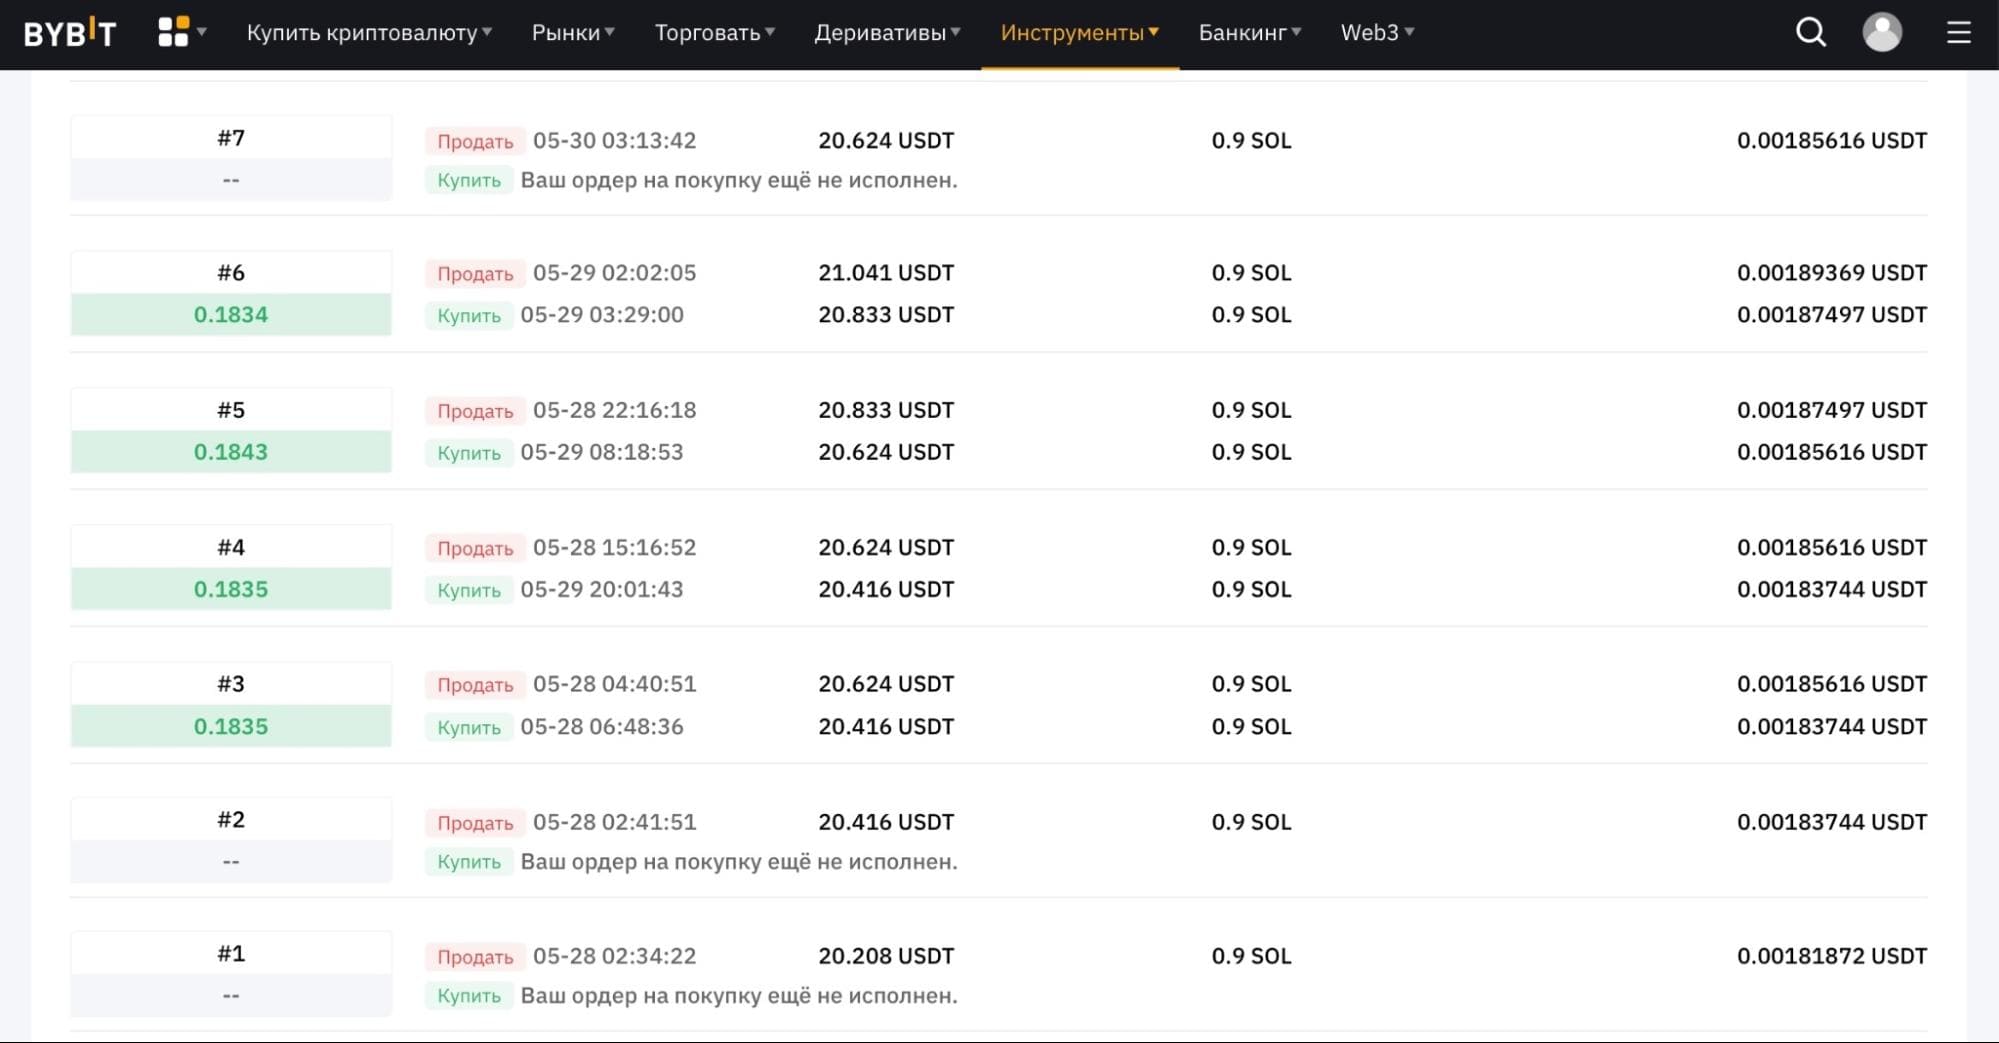
Task: Expand the Web3 dropdown
Action: pyautogui.click(x=1378, y=33)
